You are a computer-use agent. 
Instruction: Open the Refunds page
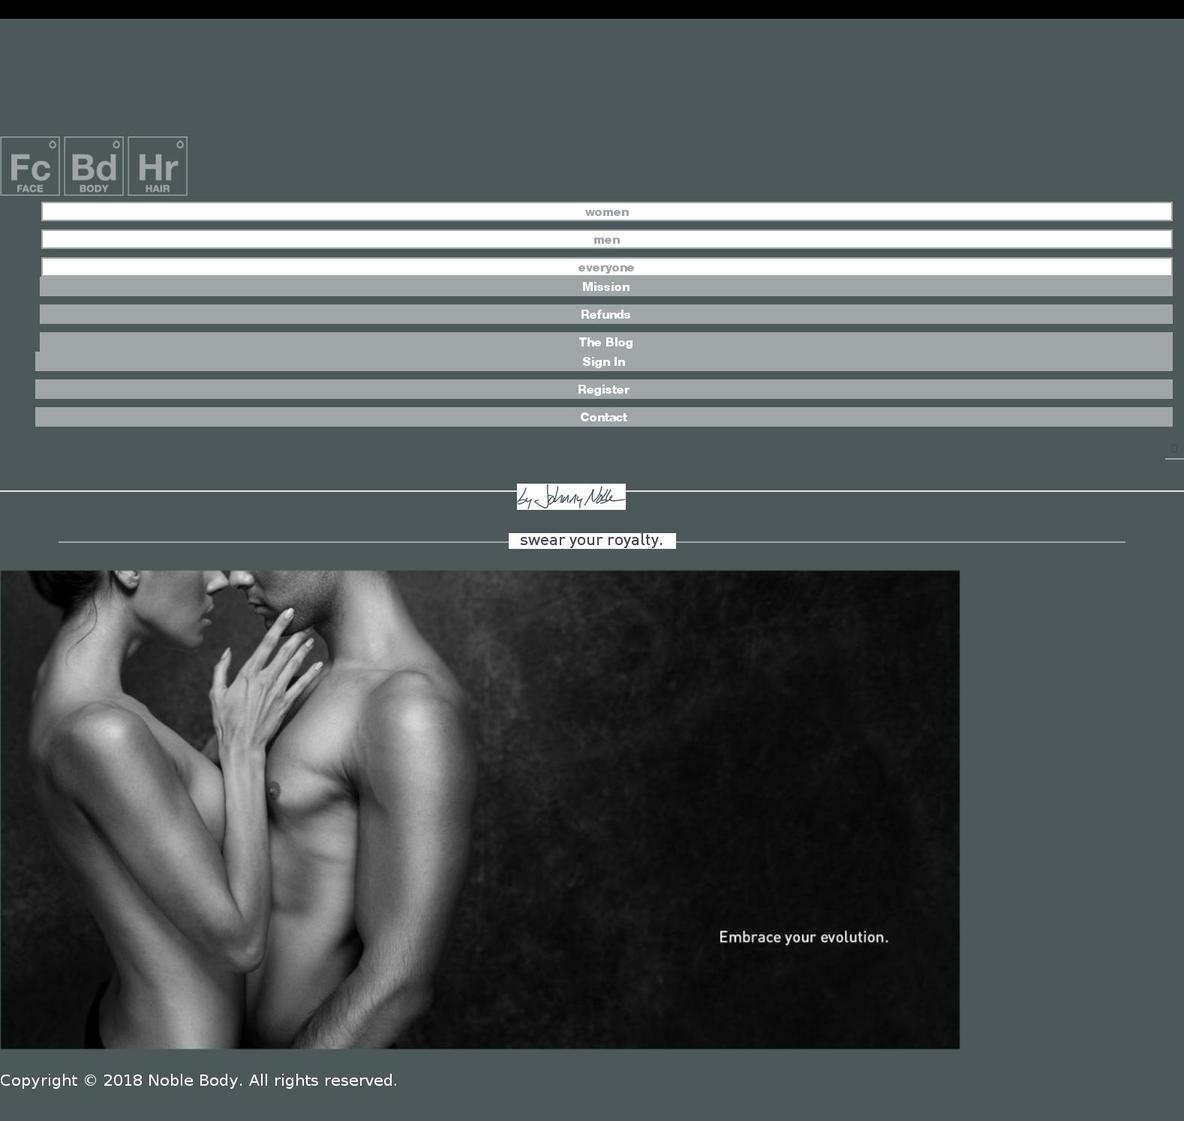(606, 314)
